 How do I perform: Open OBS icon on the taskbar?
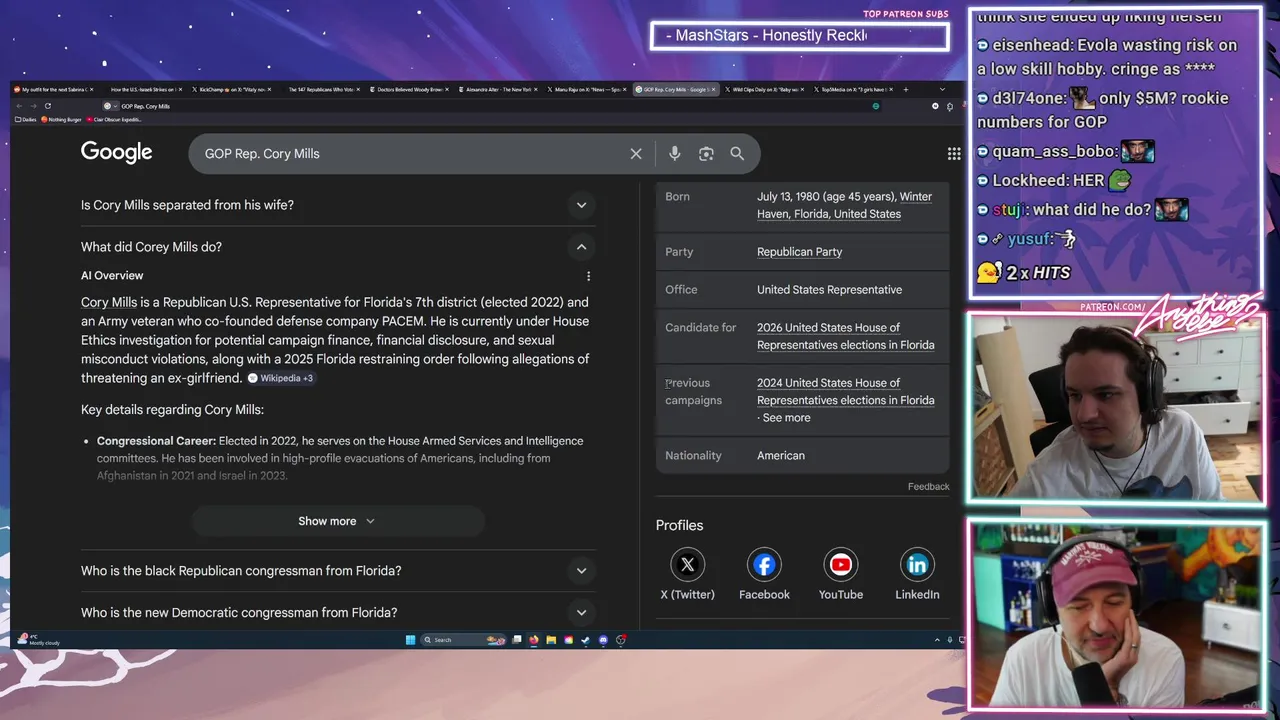pyautogui.click(x=621, y=640)
